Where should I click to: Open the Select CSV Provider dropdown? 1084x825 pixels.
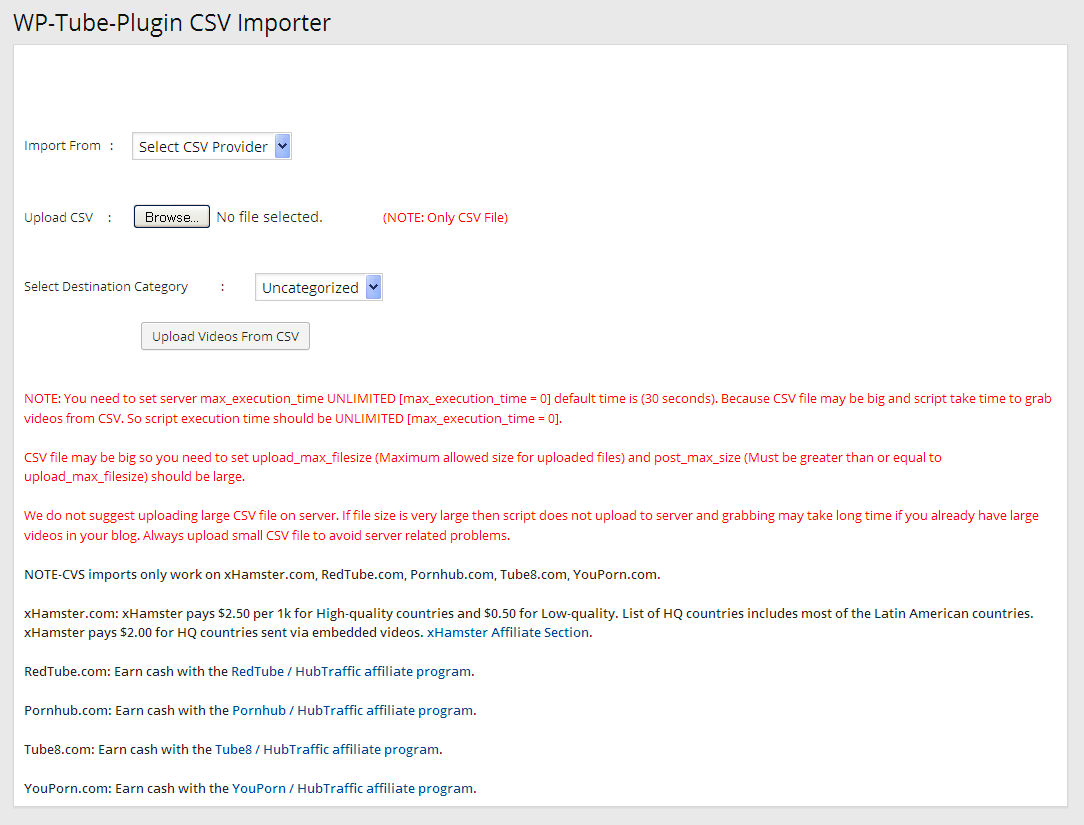(x=212, y=146)
